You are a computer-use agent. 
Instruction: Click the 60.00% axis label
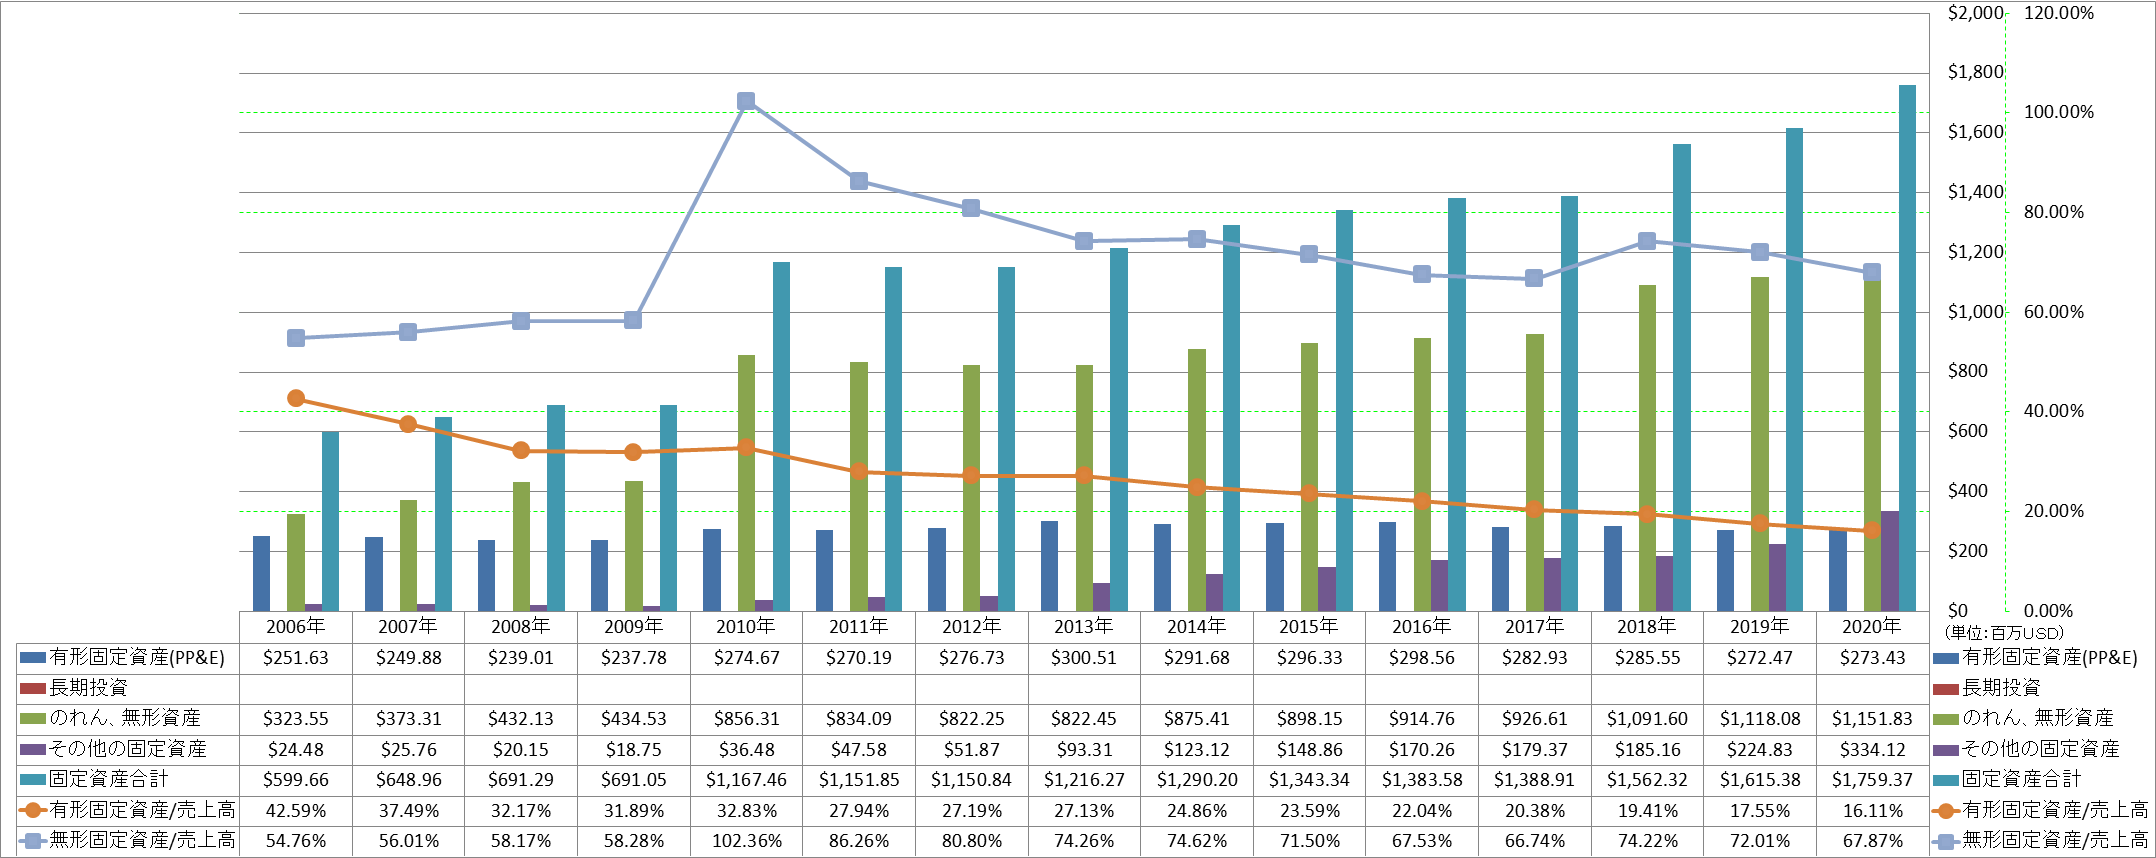(2054, 312)
